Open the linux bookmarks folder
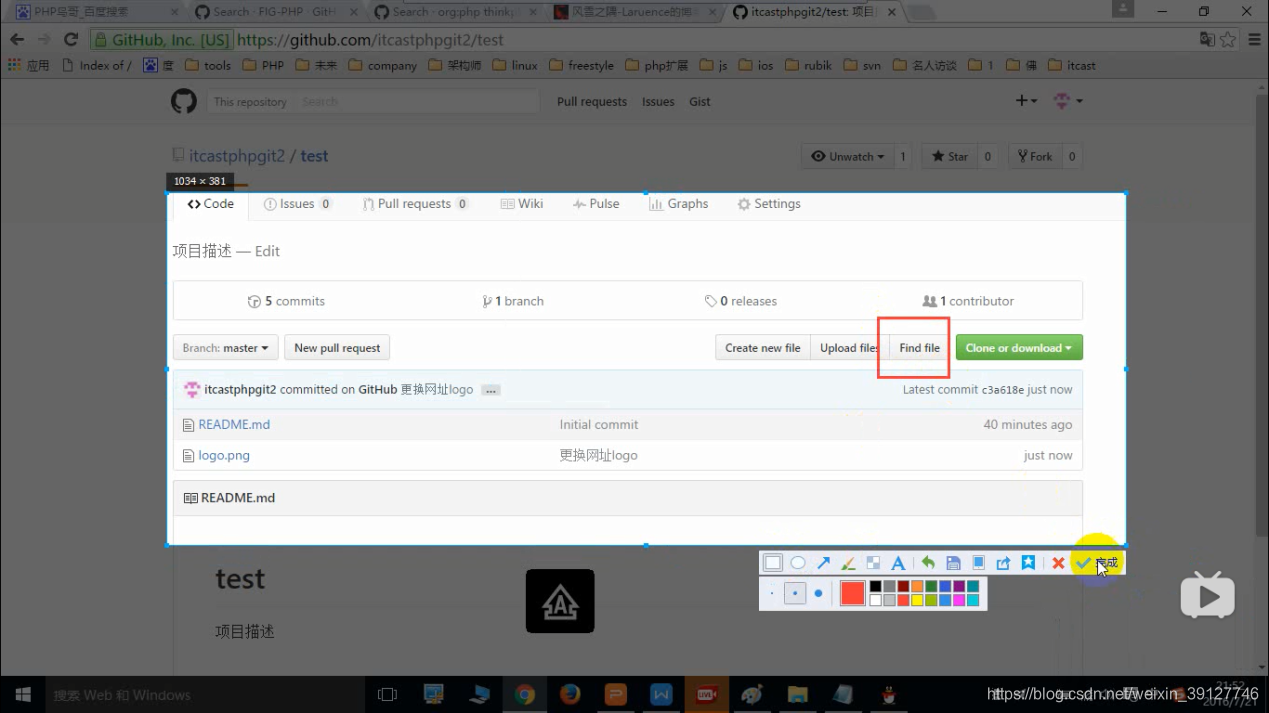The height and width of the screenshot is (713, 1269). (513, 65)
